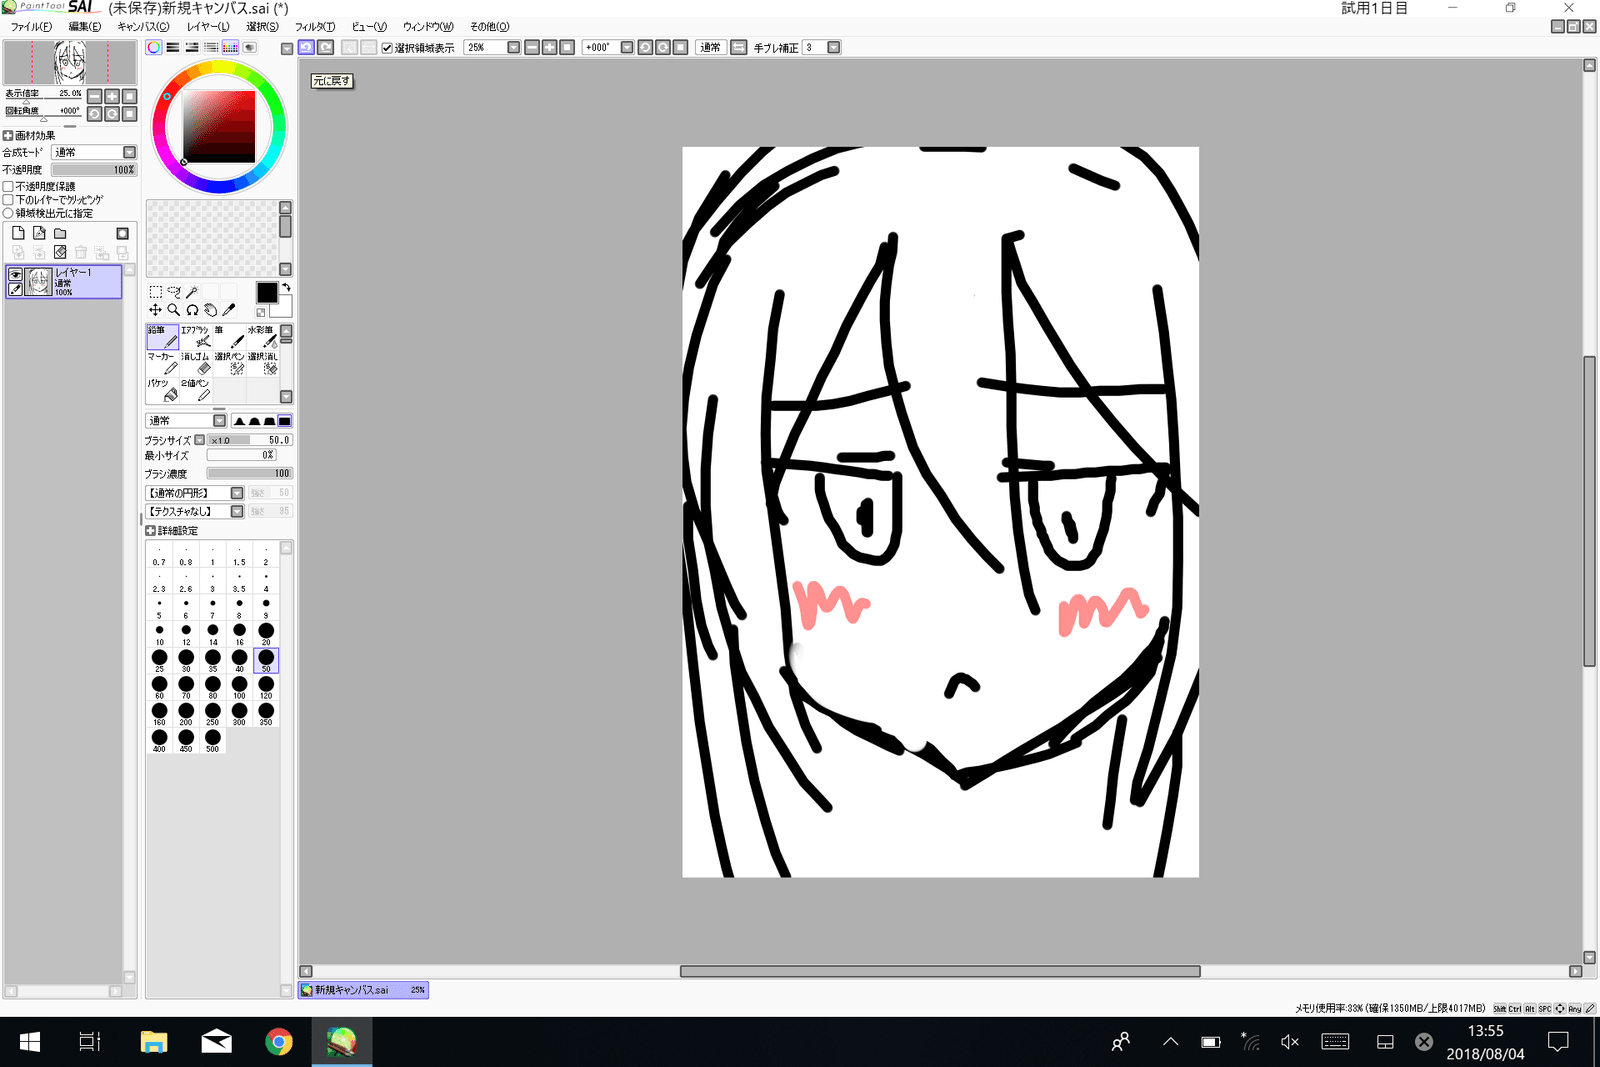Click the magic wand selection tool
1600x1067 pixels.
192,292
